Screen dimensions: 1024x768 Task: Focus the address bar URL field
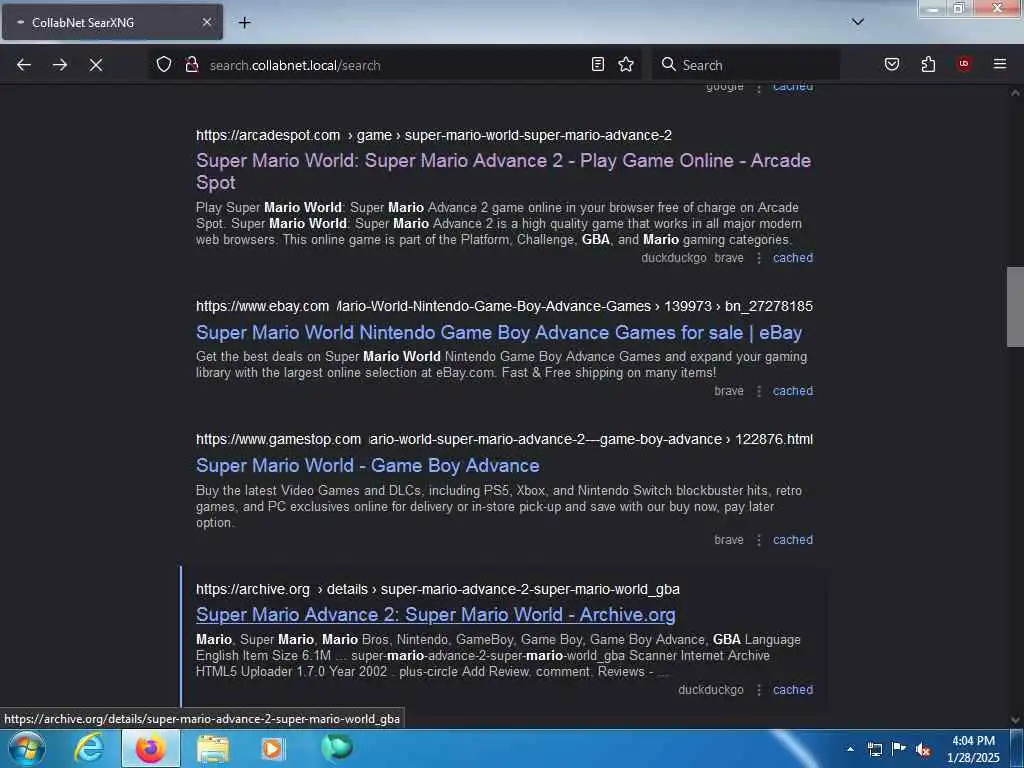tap(395, 65)
